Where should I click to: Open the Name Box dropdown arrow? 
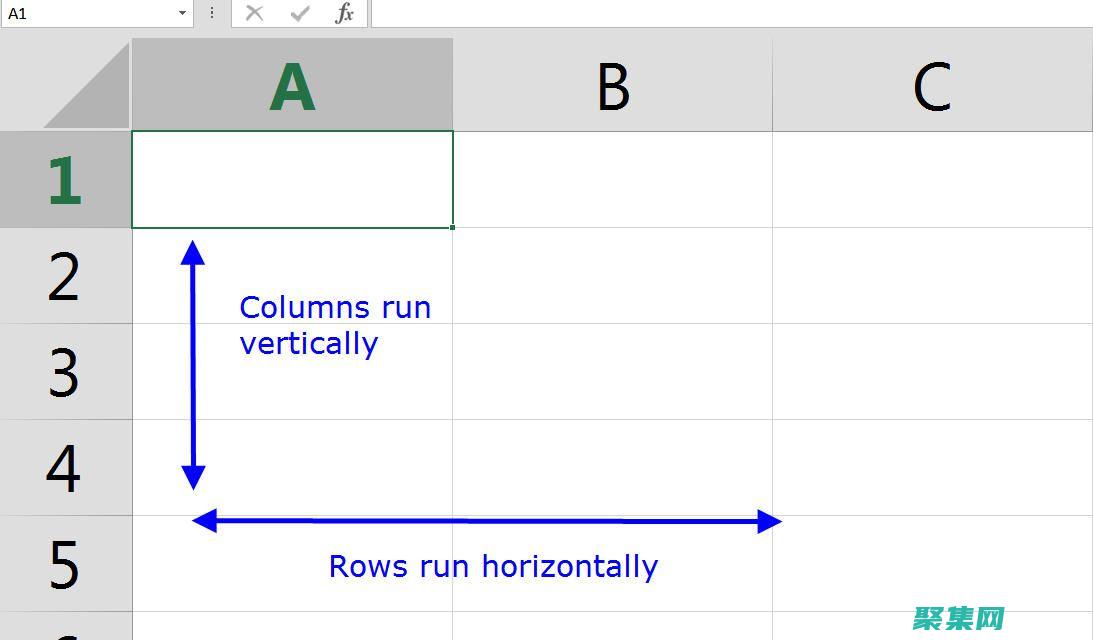182,13
